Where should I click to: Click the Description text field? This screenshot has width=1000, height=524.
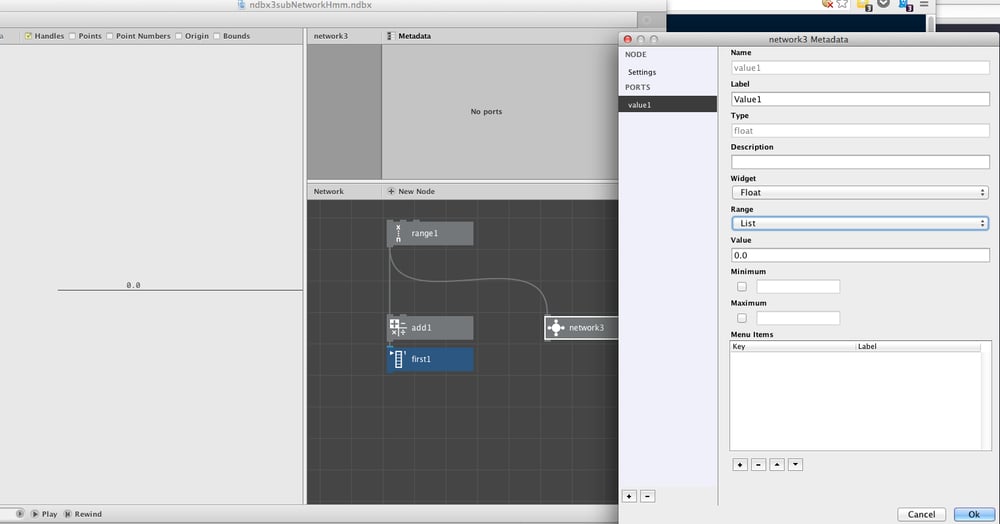click(x=860, y=162)
